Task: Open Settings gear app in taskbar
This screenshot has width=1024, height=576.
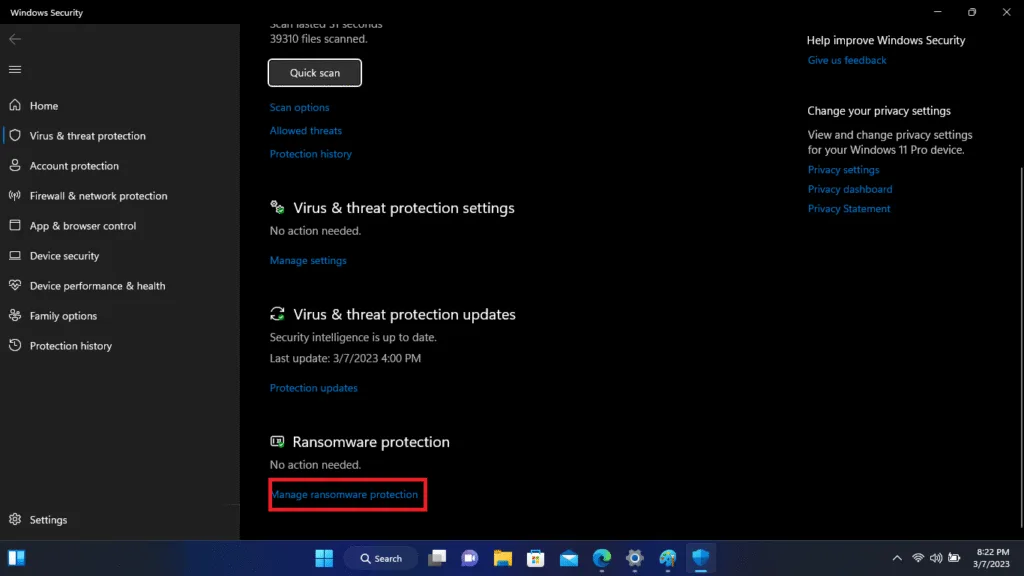Action: click(635, 558)
